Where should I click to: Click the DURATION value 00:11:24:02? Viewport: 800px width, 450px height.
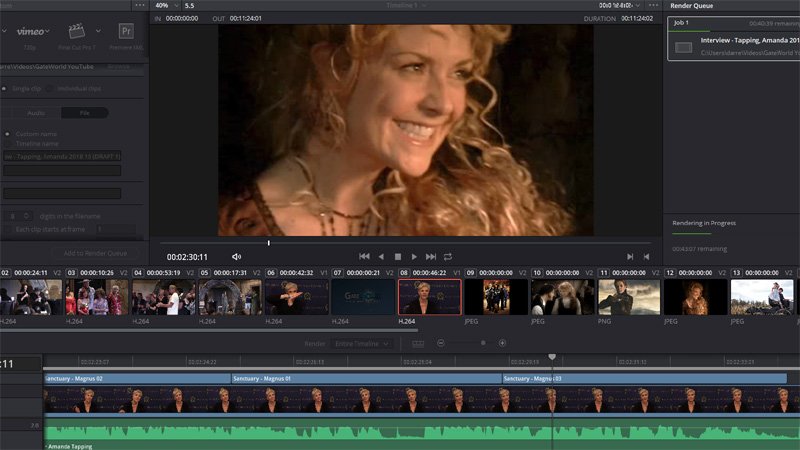click(x=637, y=18)
